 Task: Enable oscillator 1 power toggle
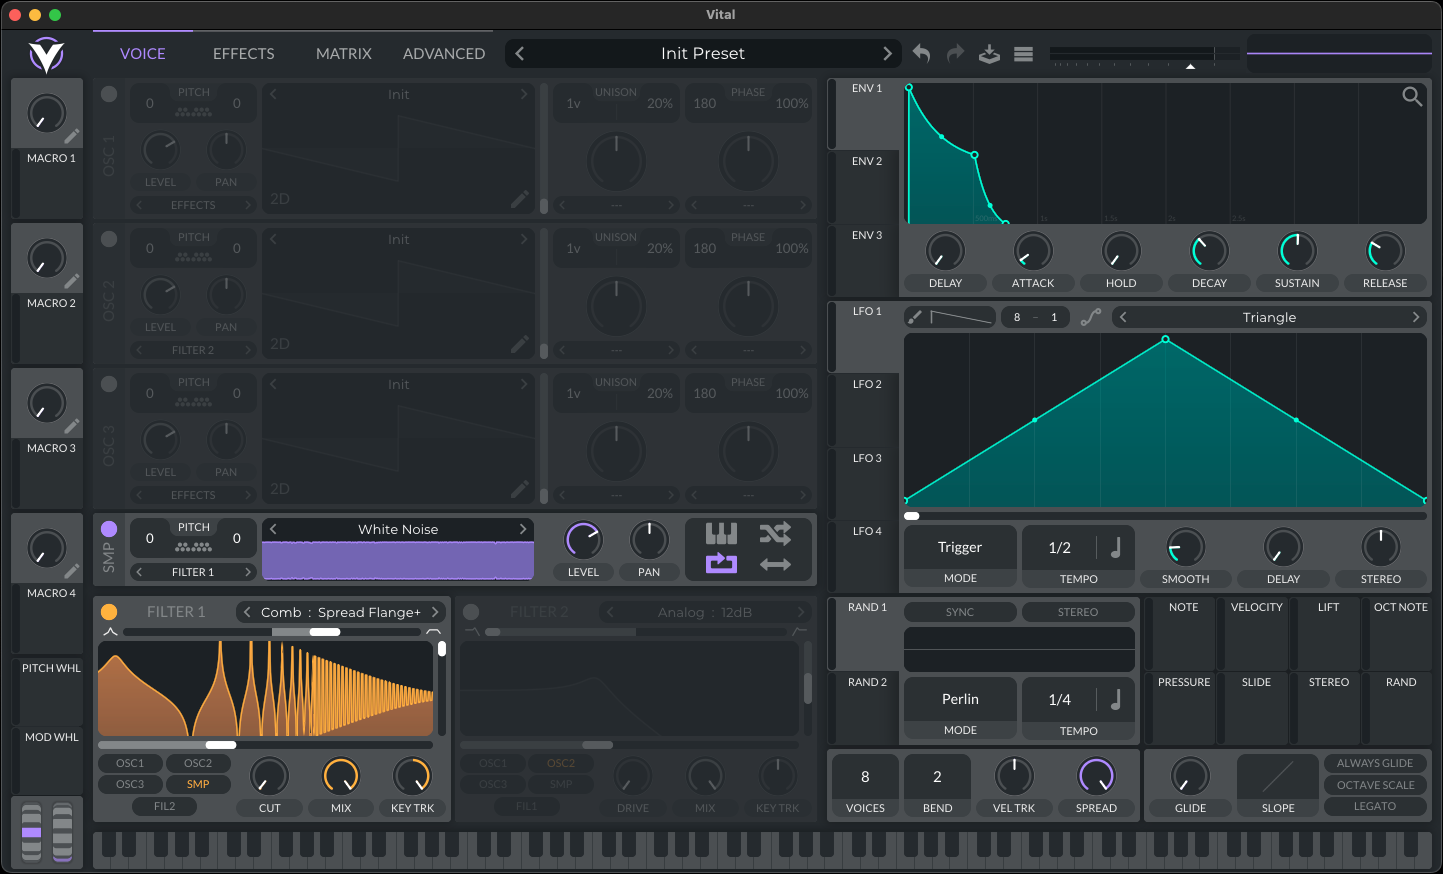tap(109, 94)
